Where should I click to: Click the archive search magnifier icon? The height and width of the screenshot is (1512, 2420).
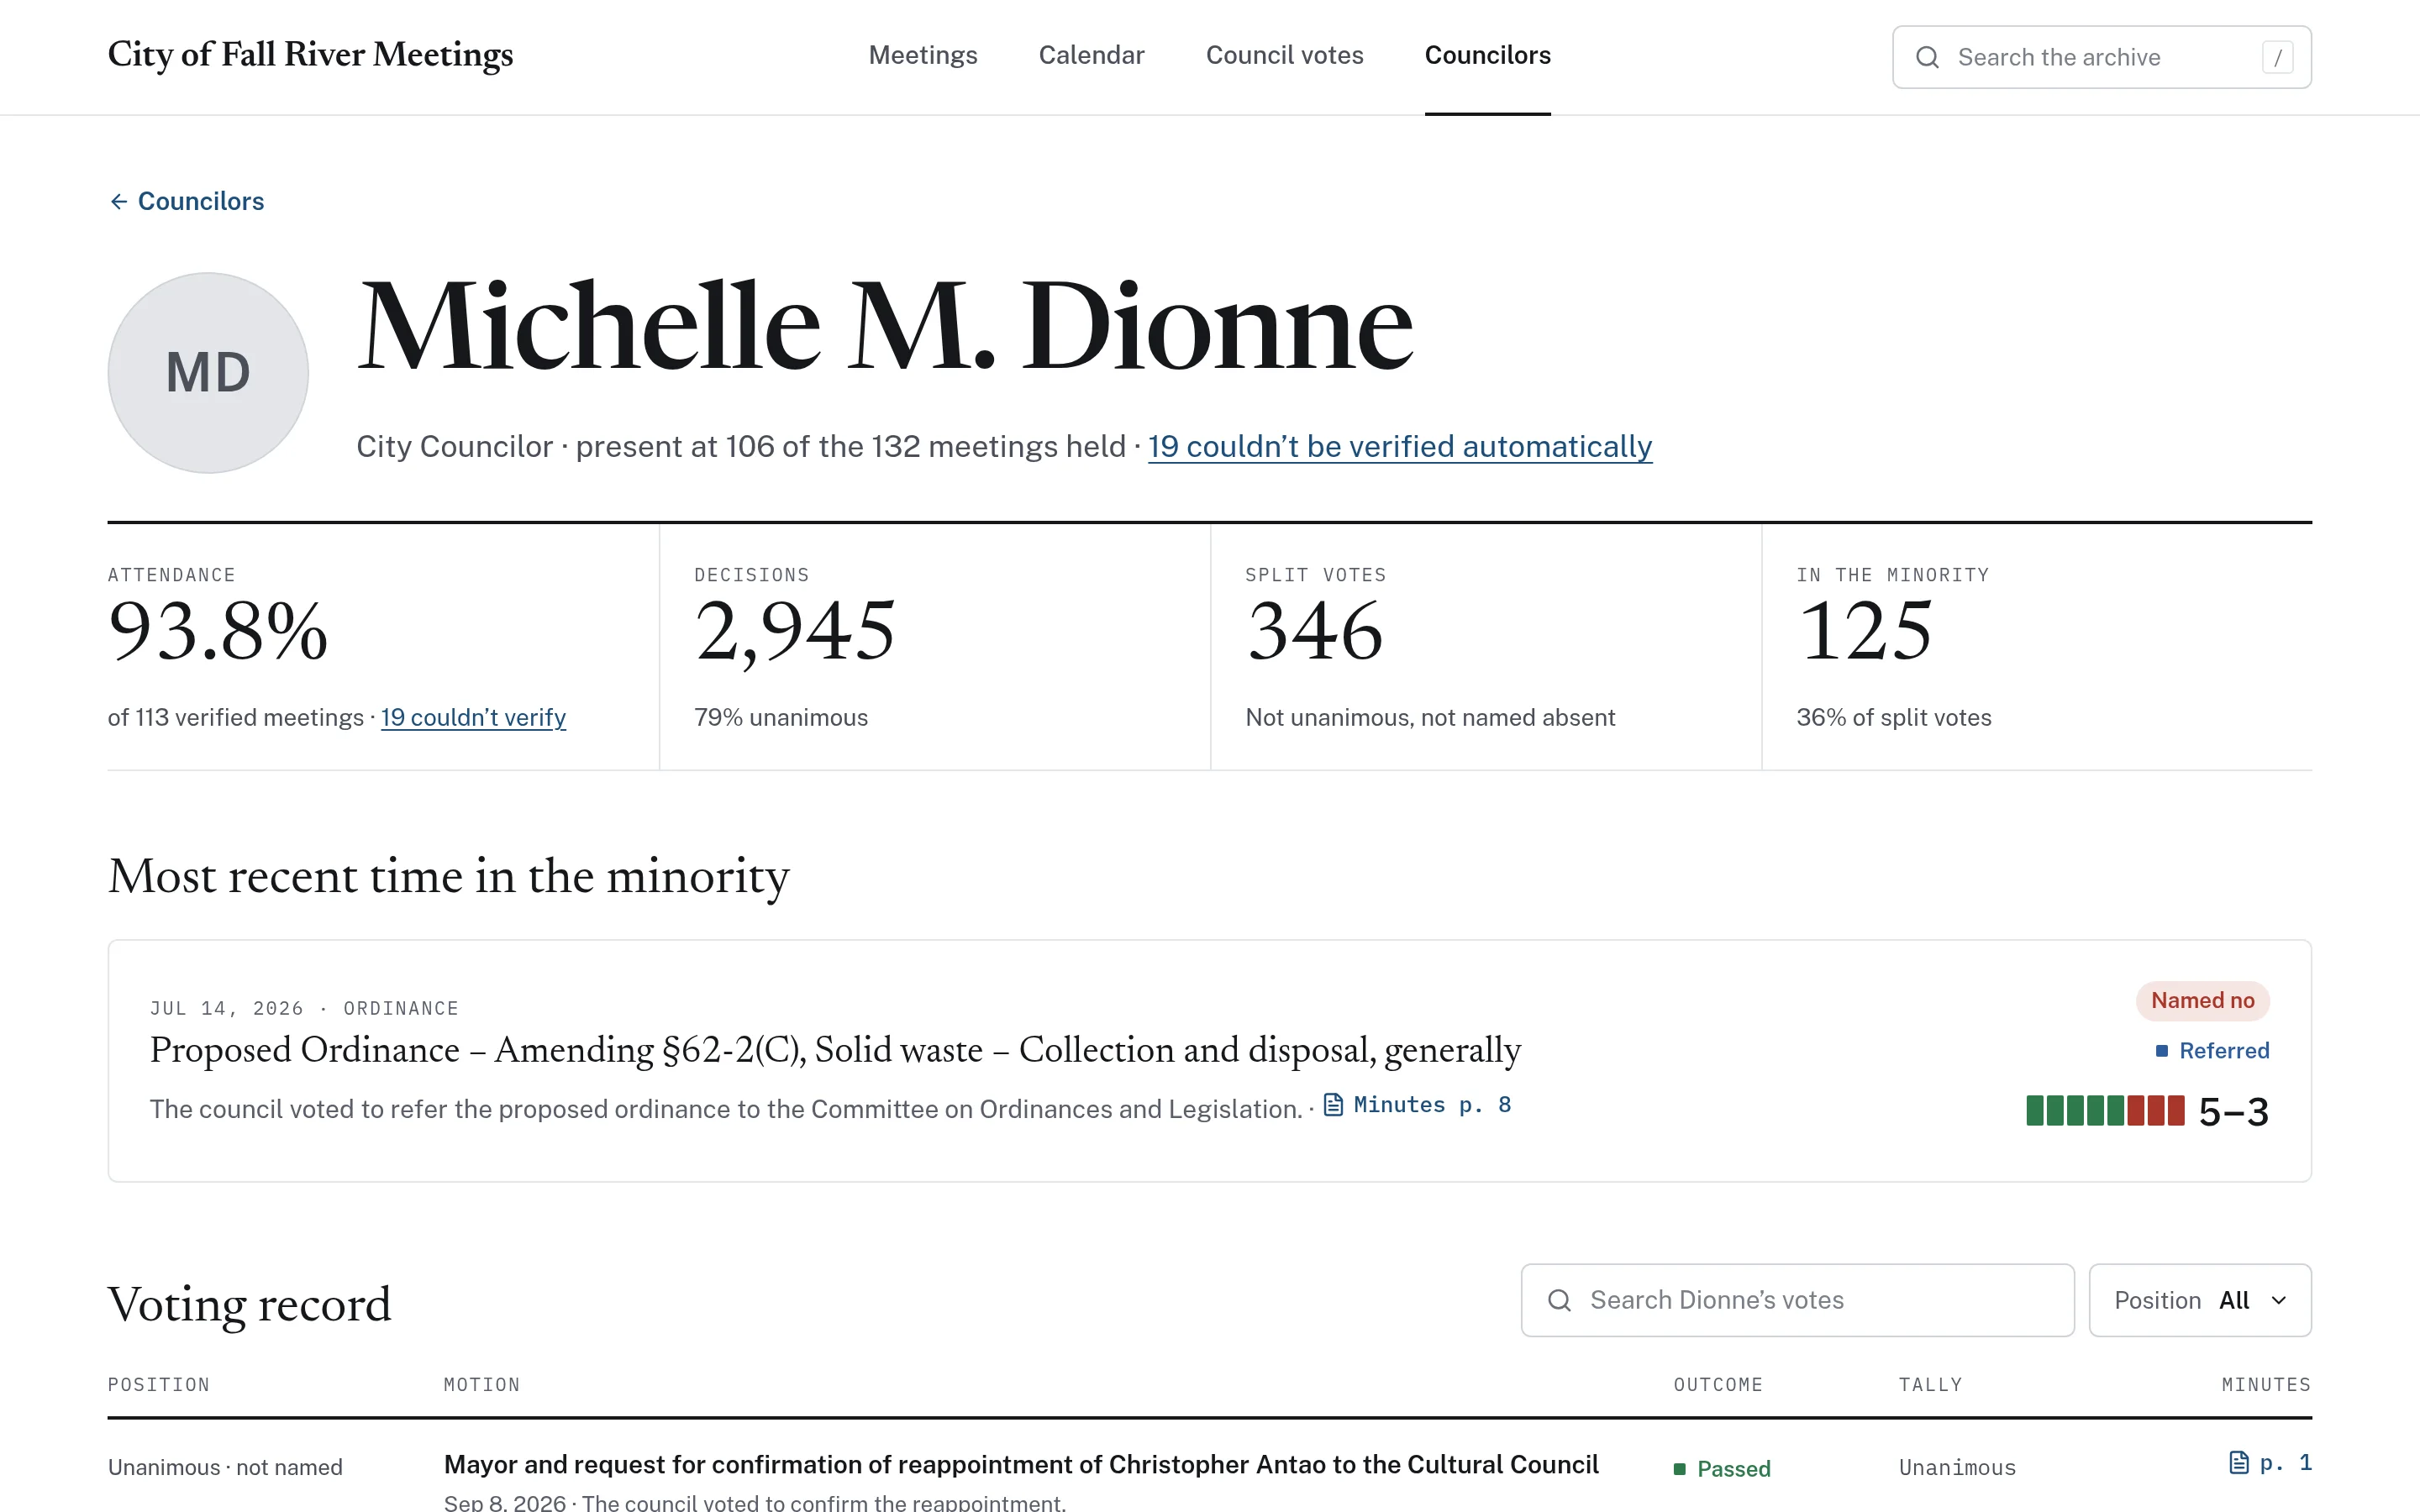1927,57
